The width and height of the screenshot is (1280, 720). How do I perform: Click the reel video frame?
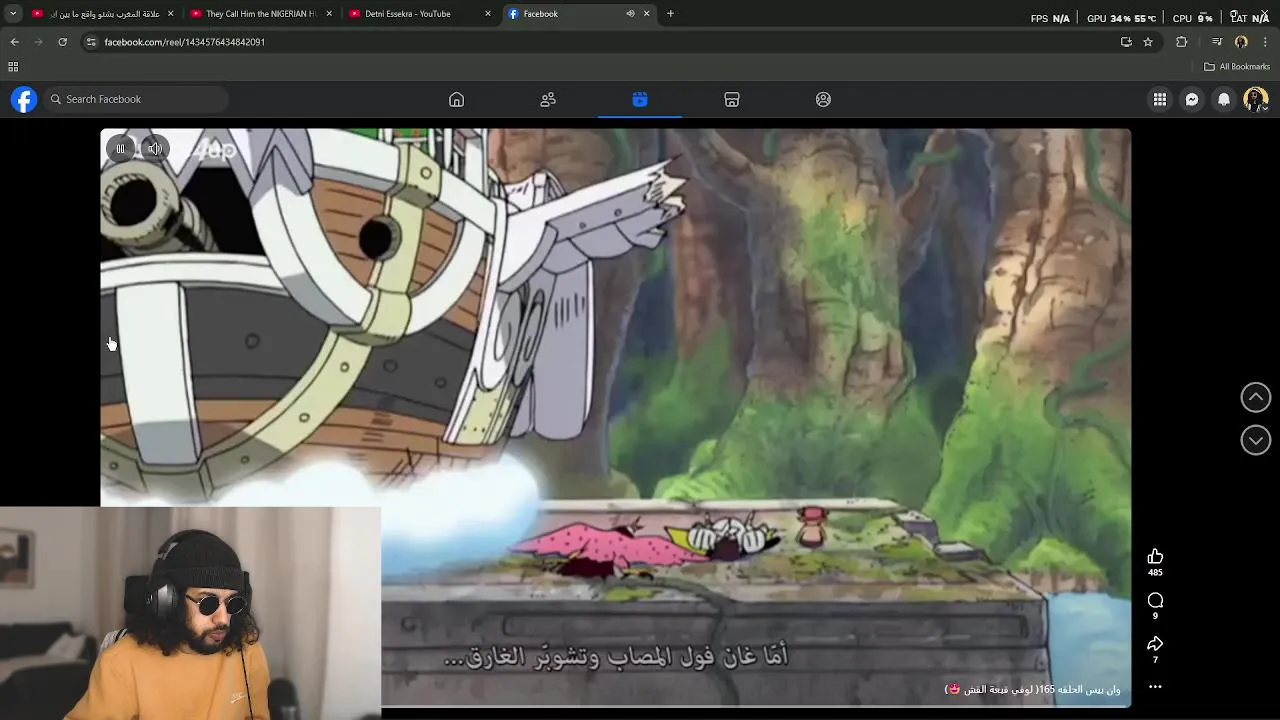(x=615, y=418)
